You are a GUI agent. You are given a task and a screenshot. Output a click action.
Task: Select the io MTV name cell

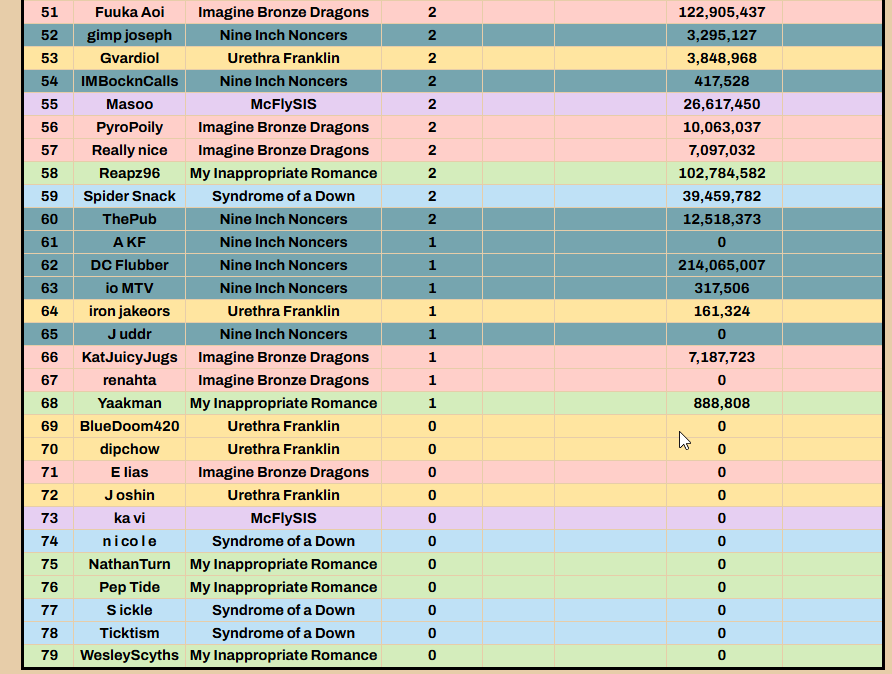[x=130, y=288]
